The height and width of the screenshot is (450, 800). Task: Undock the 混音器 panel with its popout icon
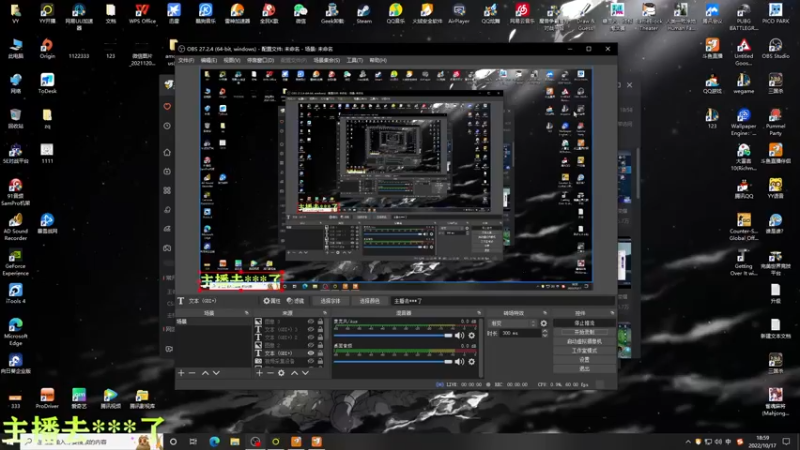tap(479, 313)
